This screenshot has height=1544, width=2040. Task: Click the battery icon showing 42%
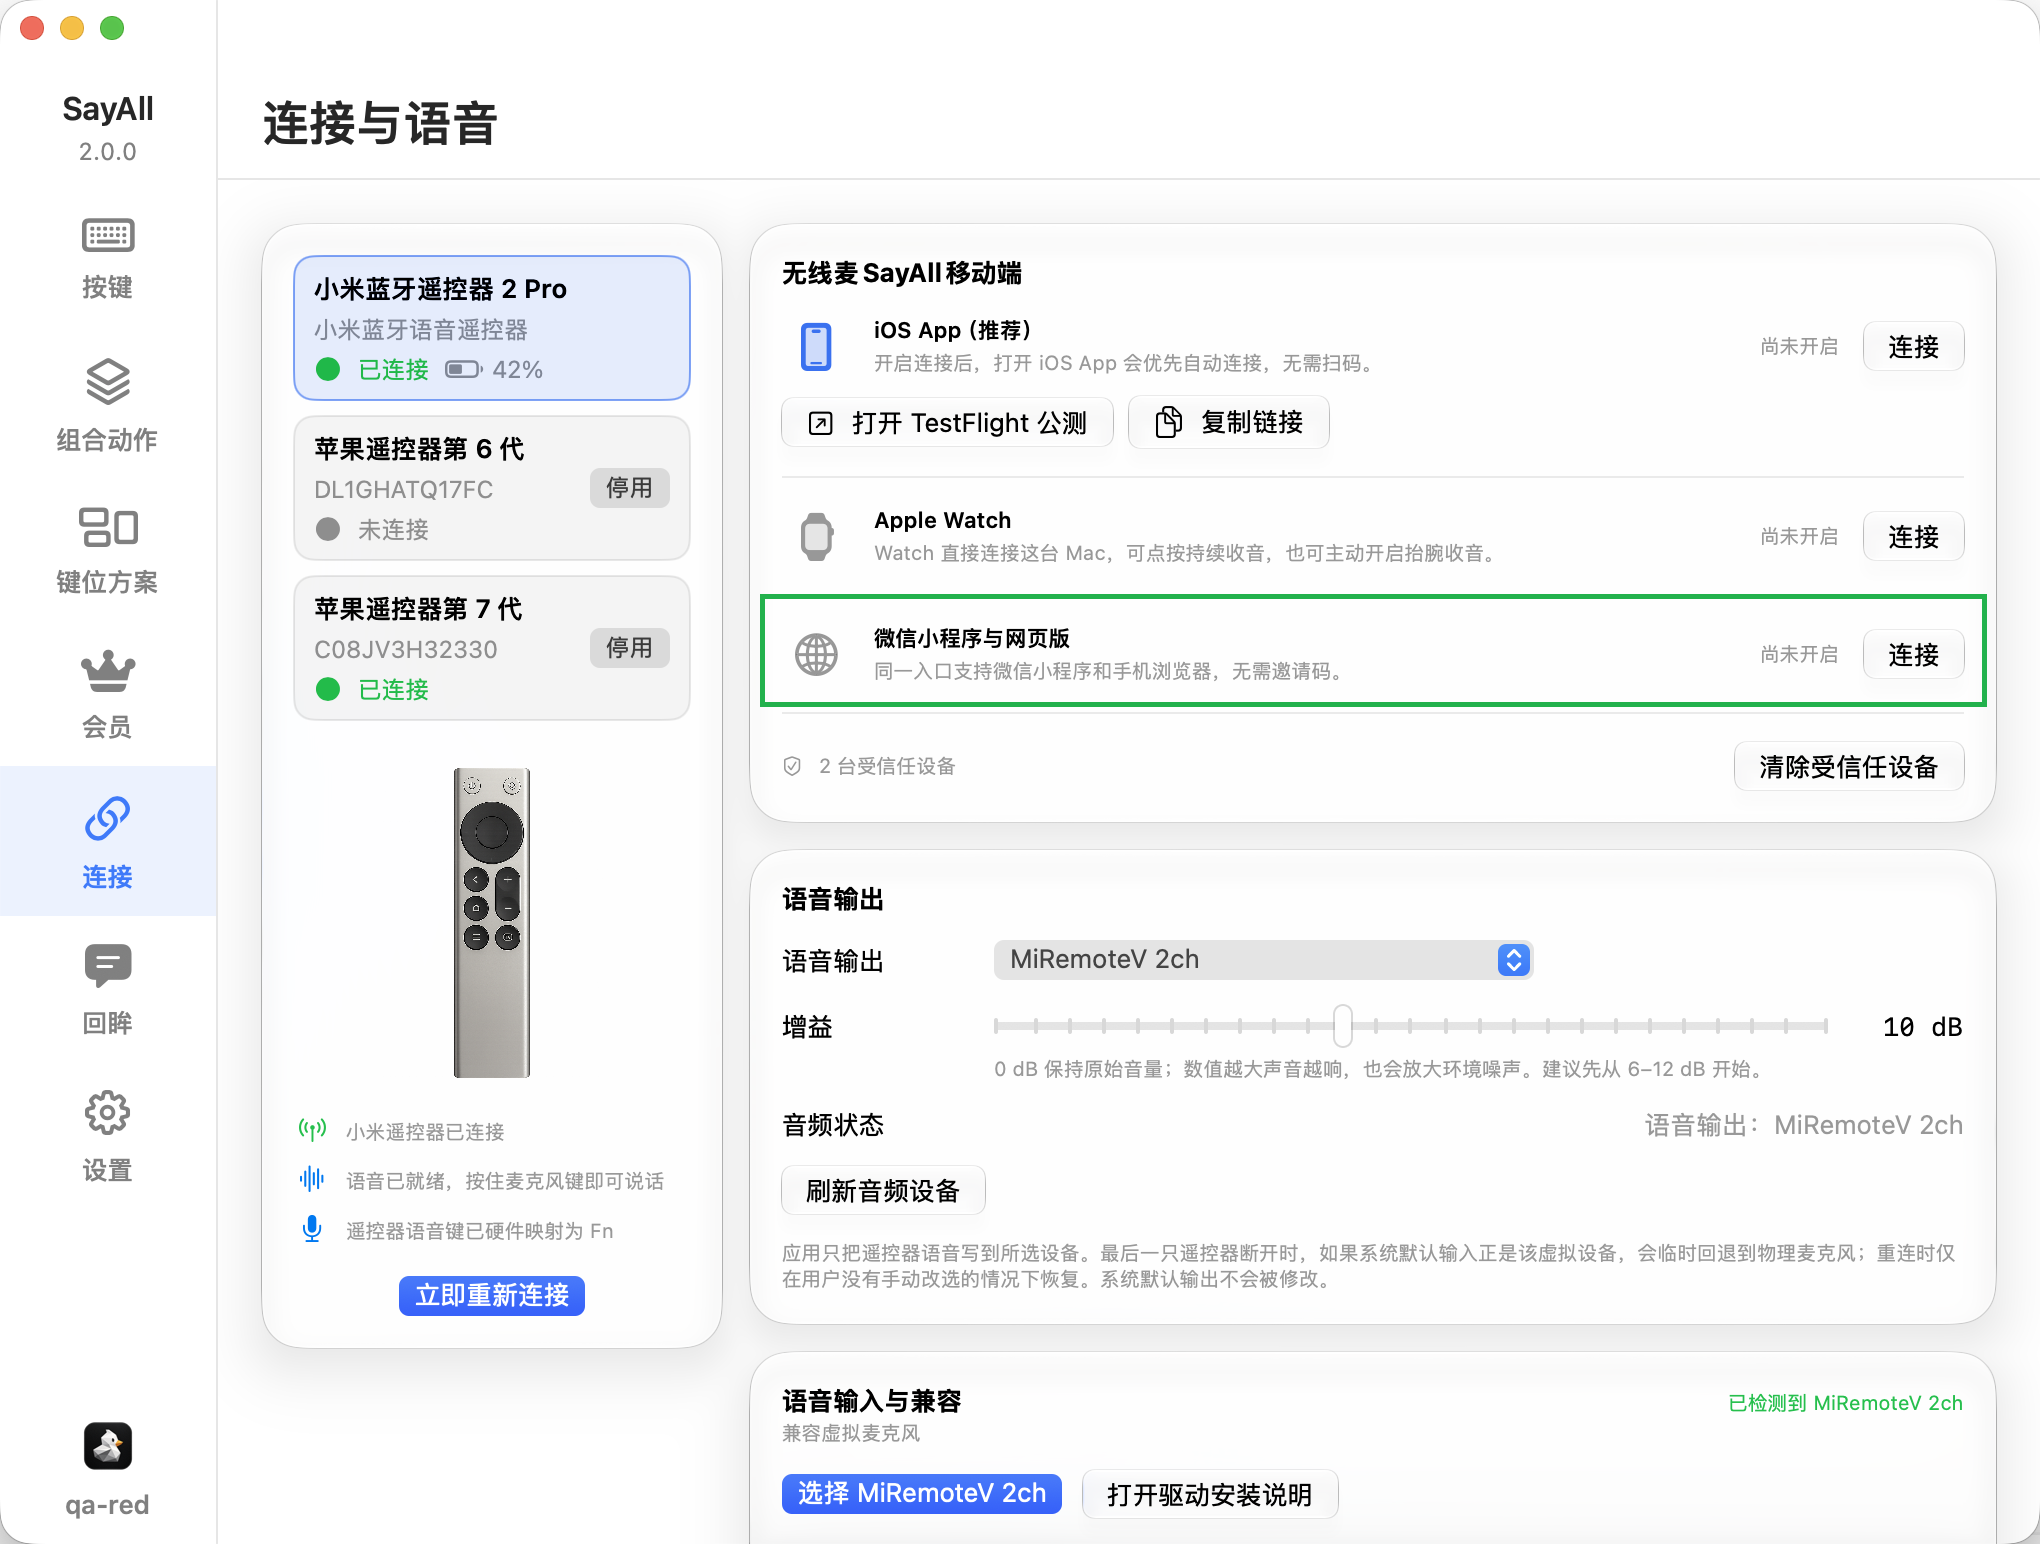[x=464, y=369]
